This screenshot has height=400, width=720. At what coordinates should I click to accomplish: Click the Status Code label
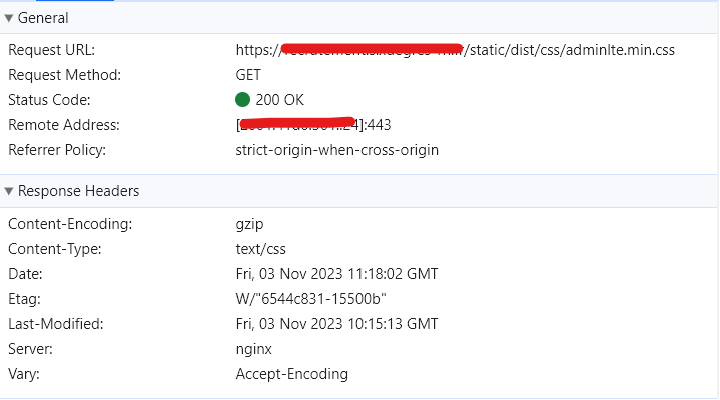pyautogui.click(x=49, y=100)
